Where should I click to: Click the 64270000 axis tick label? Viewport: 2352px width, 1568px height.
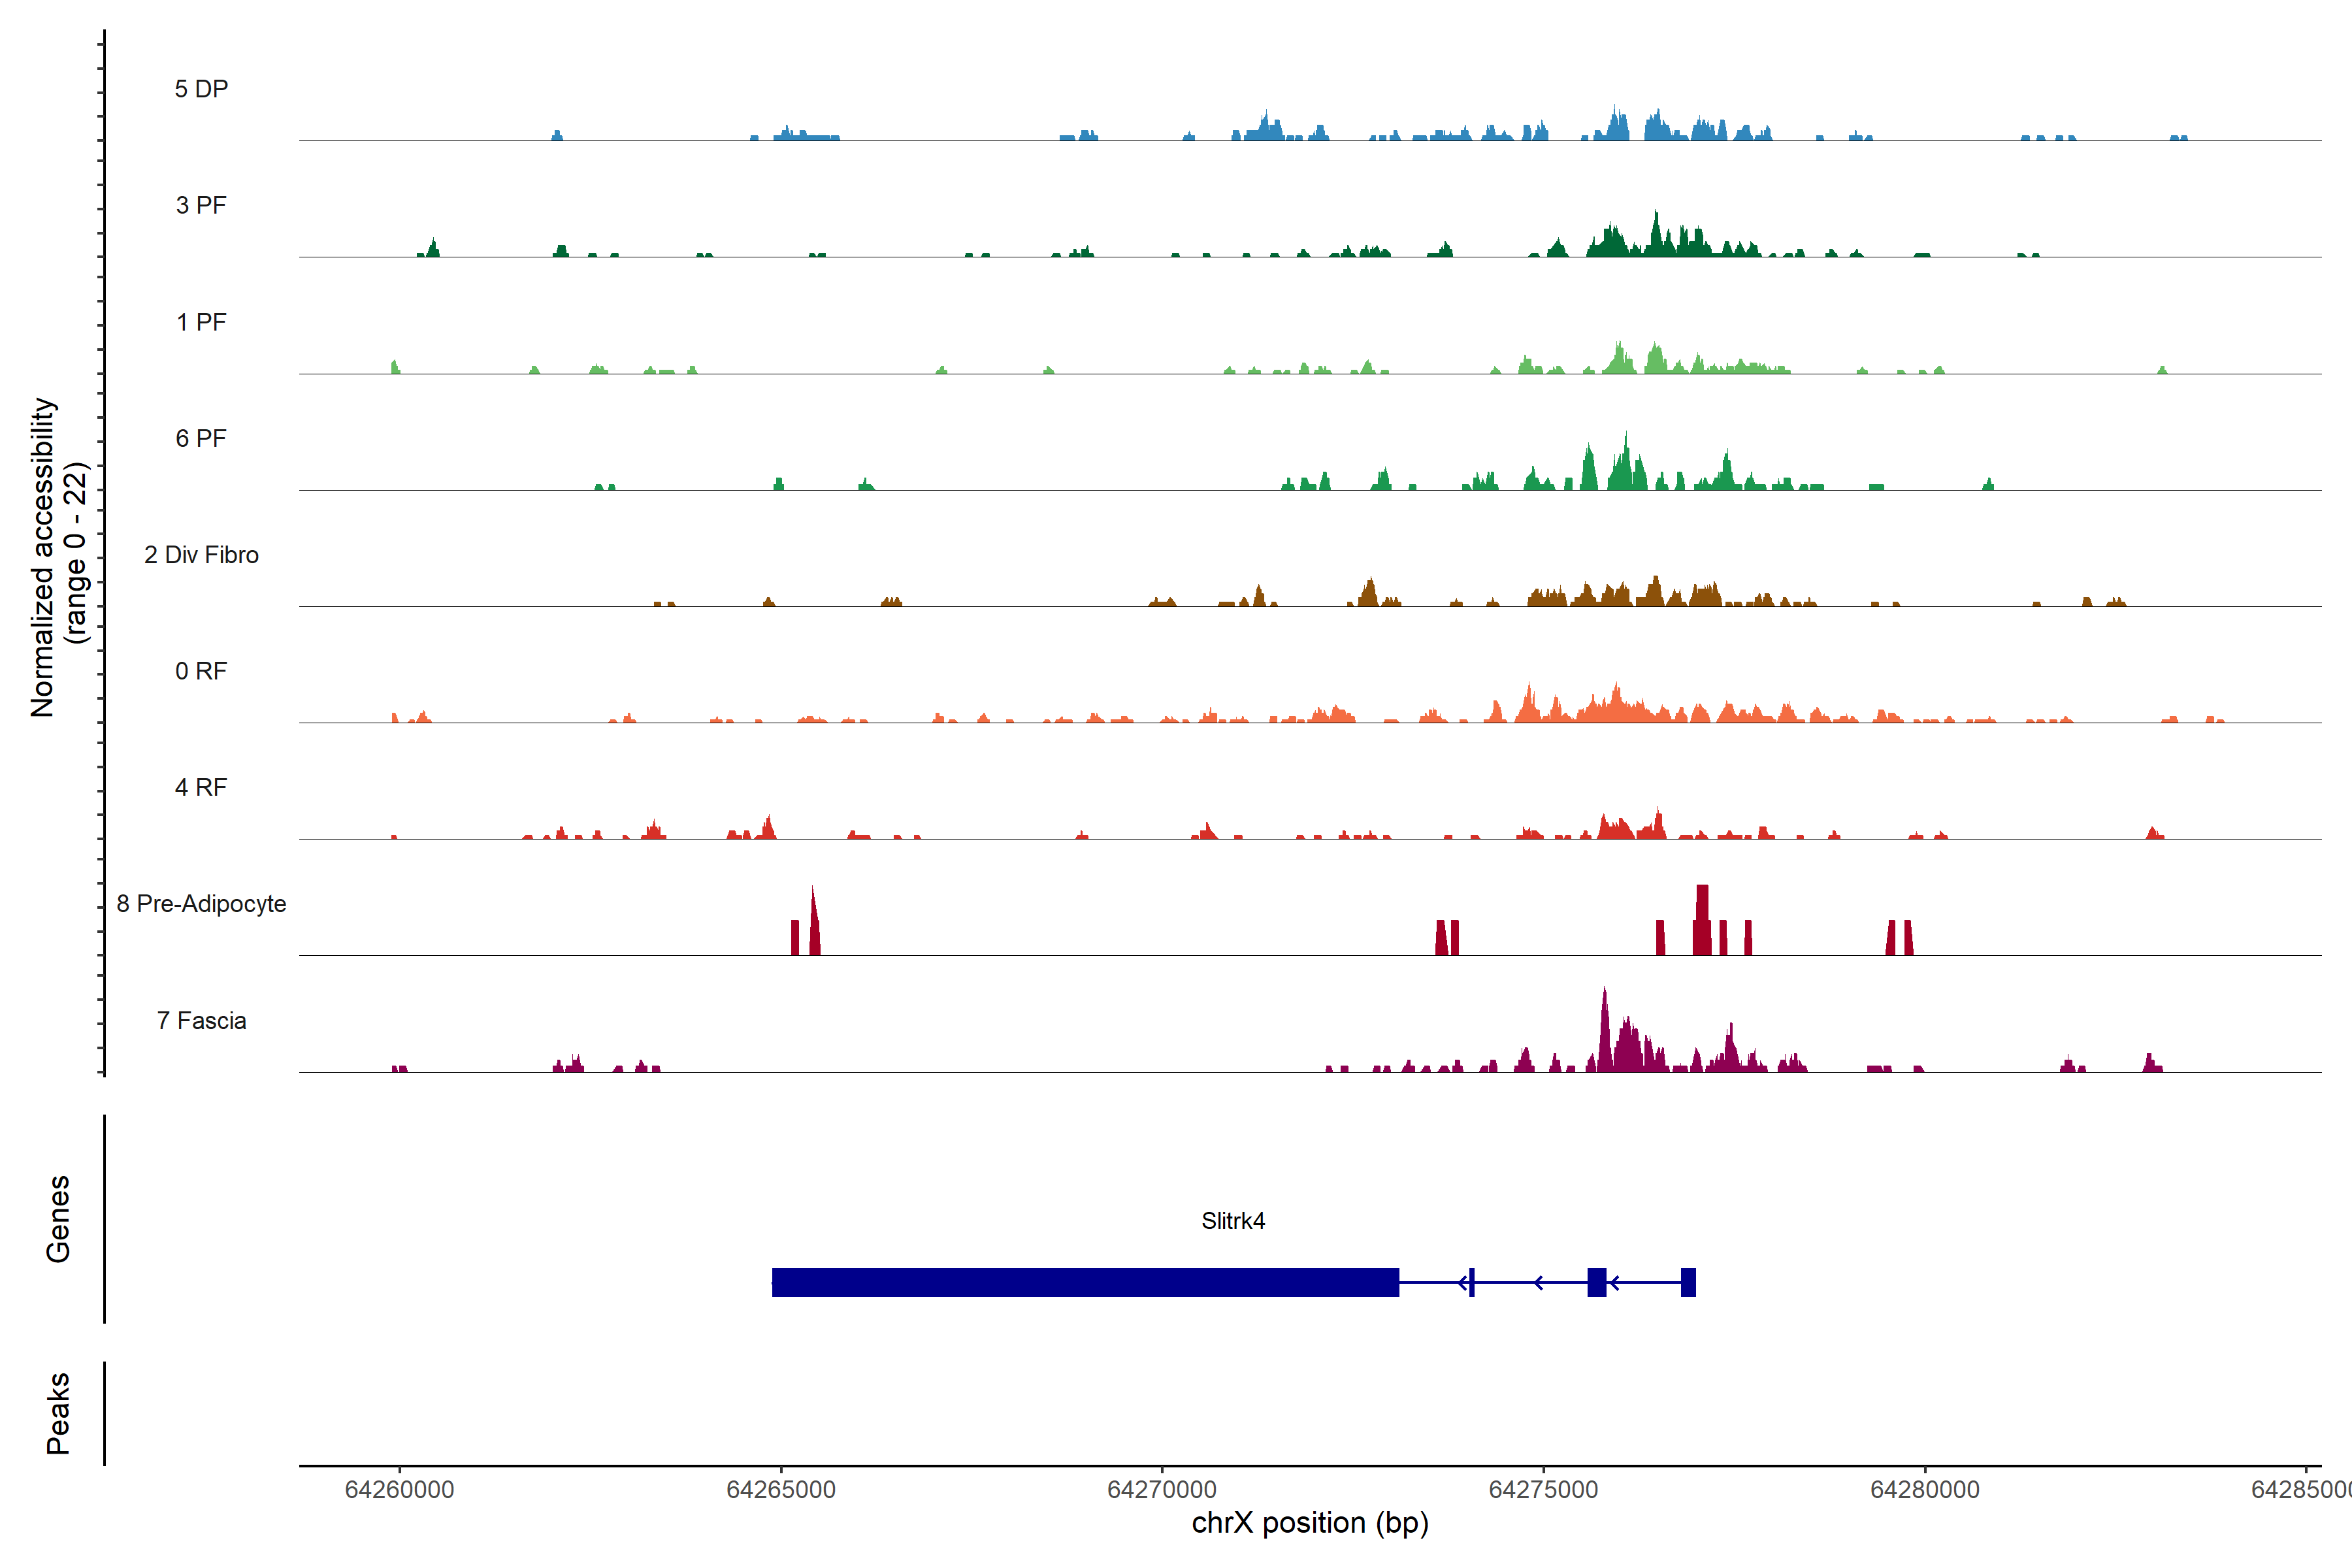coord(1162,1490)
